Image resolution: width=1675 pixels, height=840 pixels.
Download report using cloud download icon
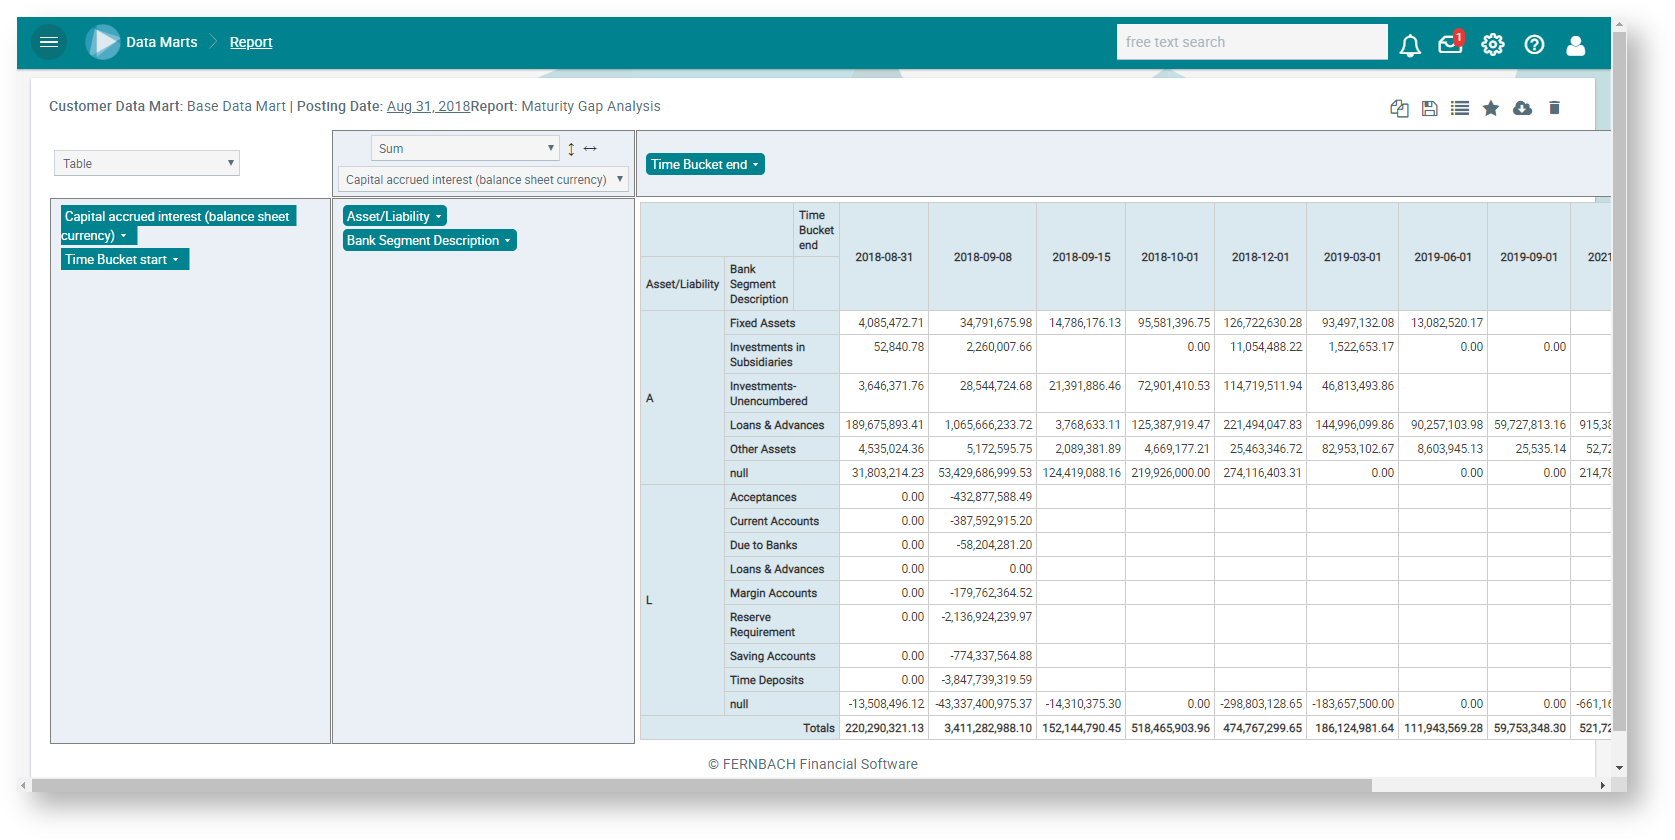pyautogui.click(x=1522, y=108)
